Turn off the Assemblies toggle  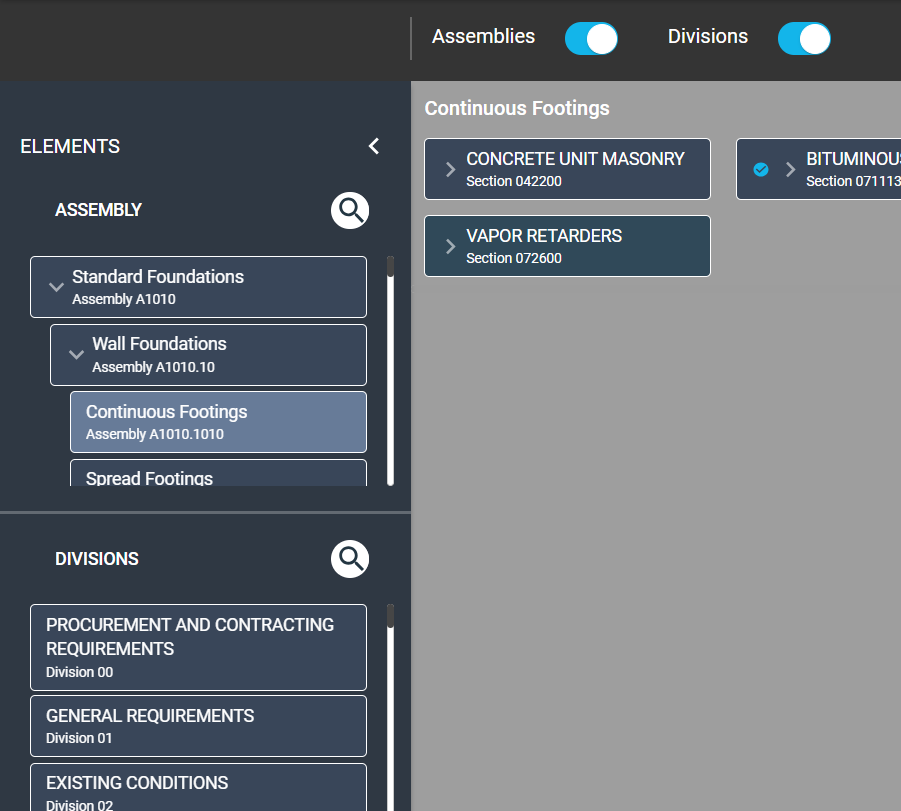click(x=591, y=39)
